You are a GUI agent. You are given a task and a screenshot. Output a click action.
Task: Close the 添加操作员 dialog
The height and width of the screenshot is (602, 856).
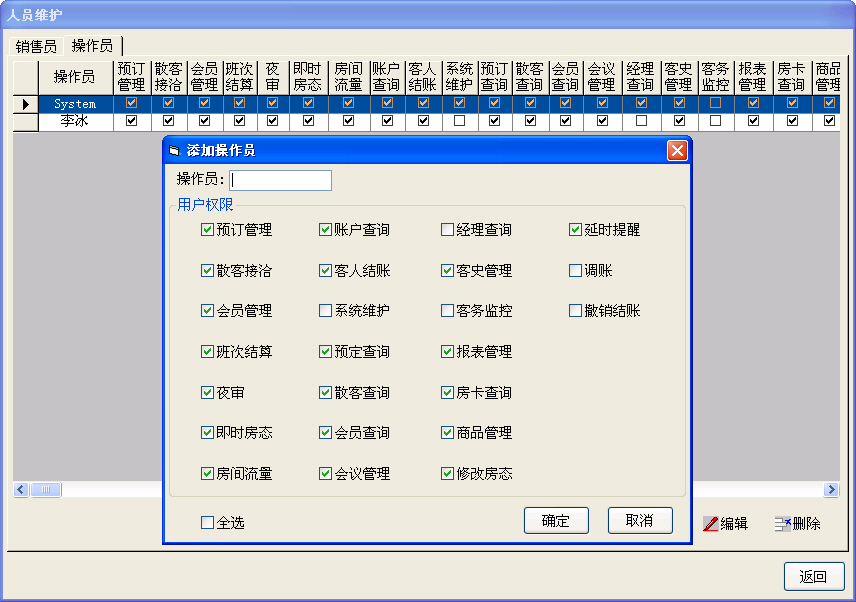click(677, 151)
